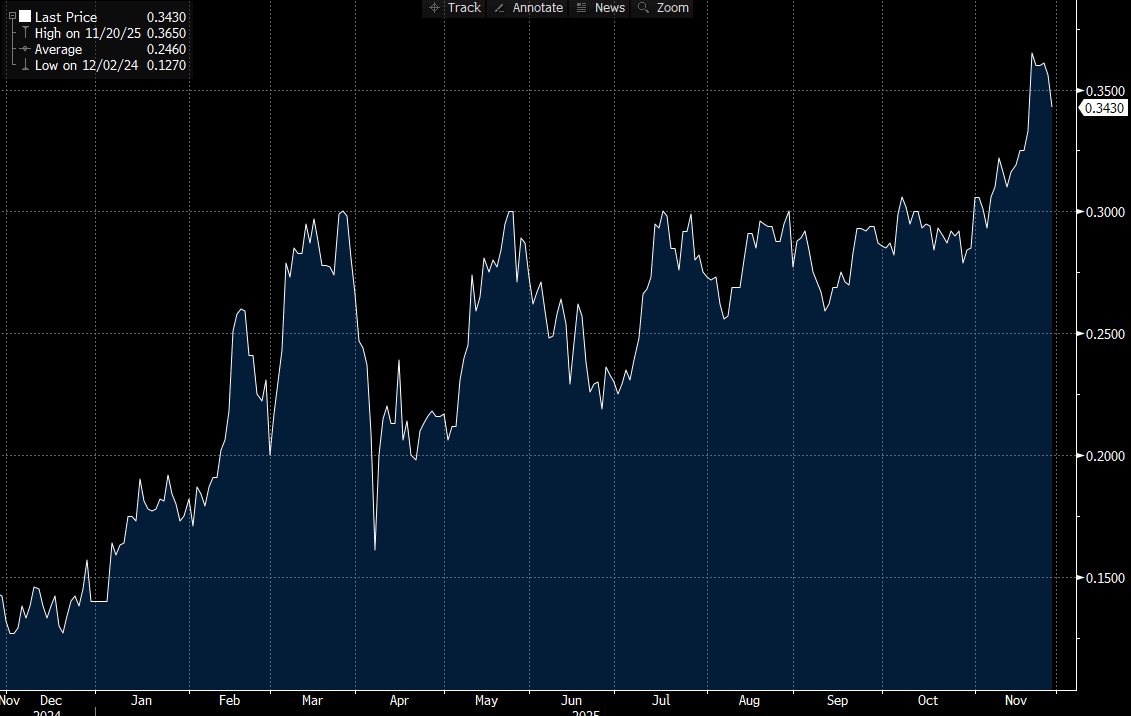
Task: Click the Jul label on time axis
Action: pyautogui.click(x=660, y=701)
